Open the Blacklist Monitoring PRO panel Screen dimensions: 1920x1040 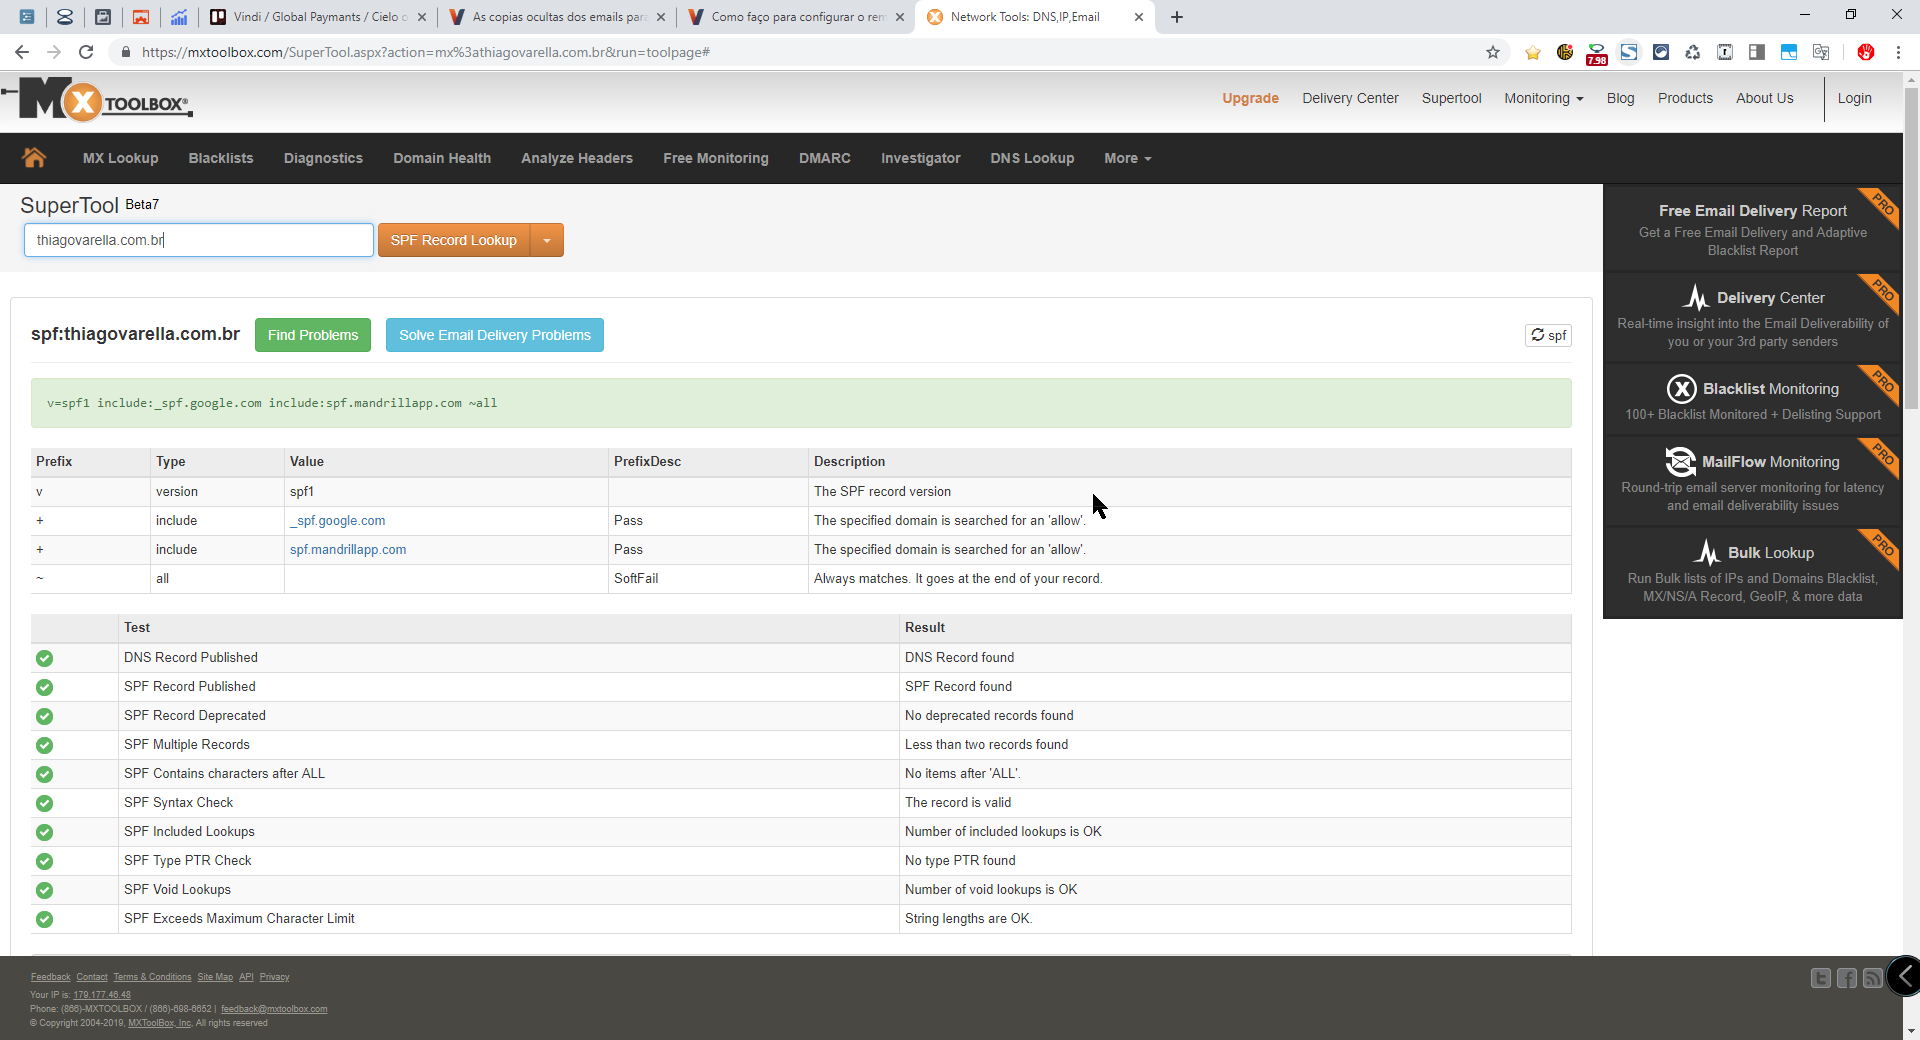1752,400
